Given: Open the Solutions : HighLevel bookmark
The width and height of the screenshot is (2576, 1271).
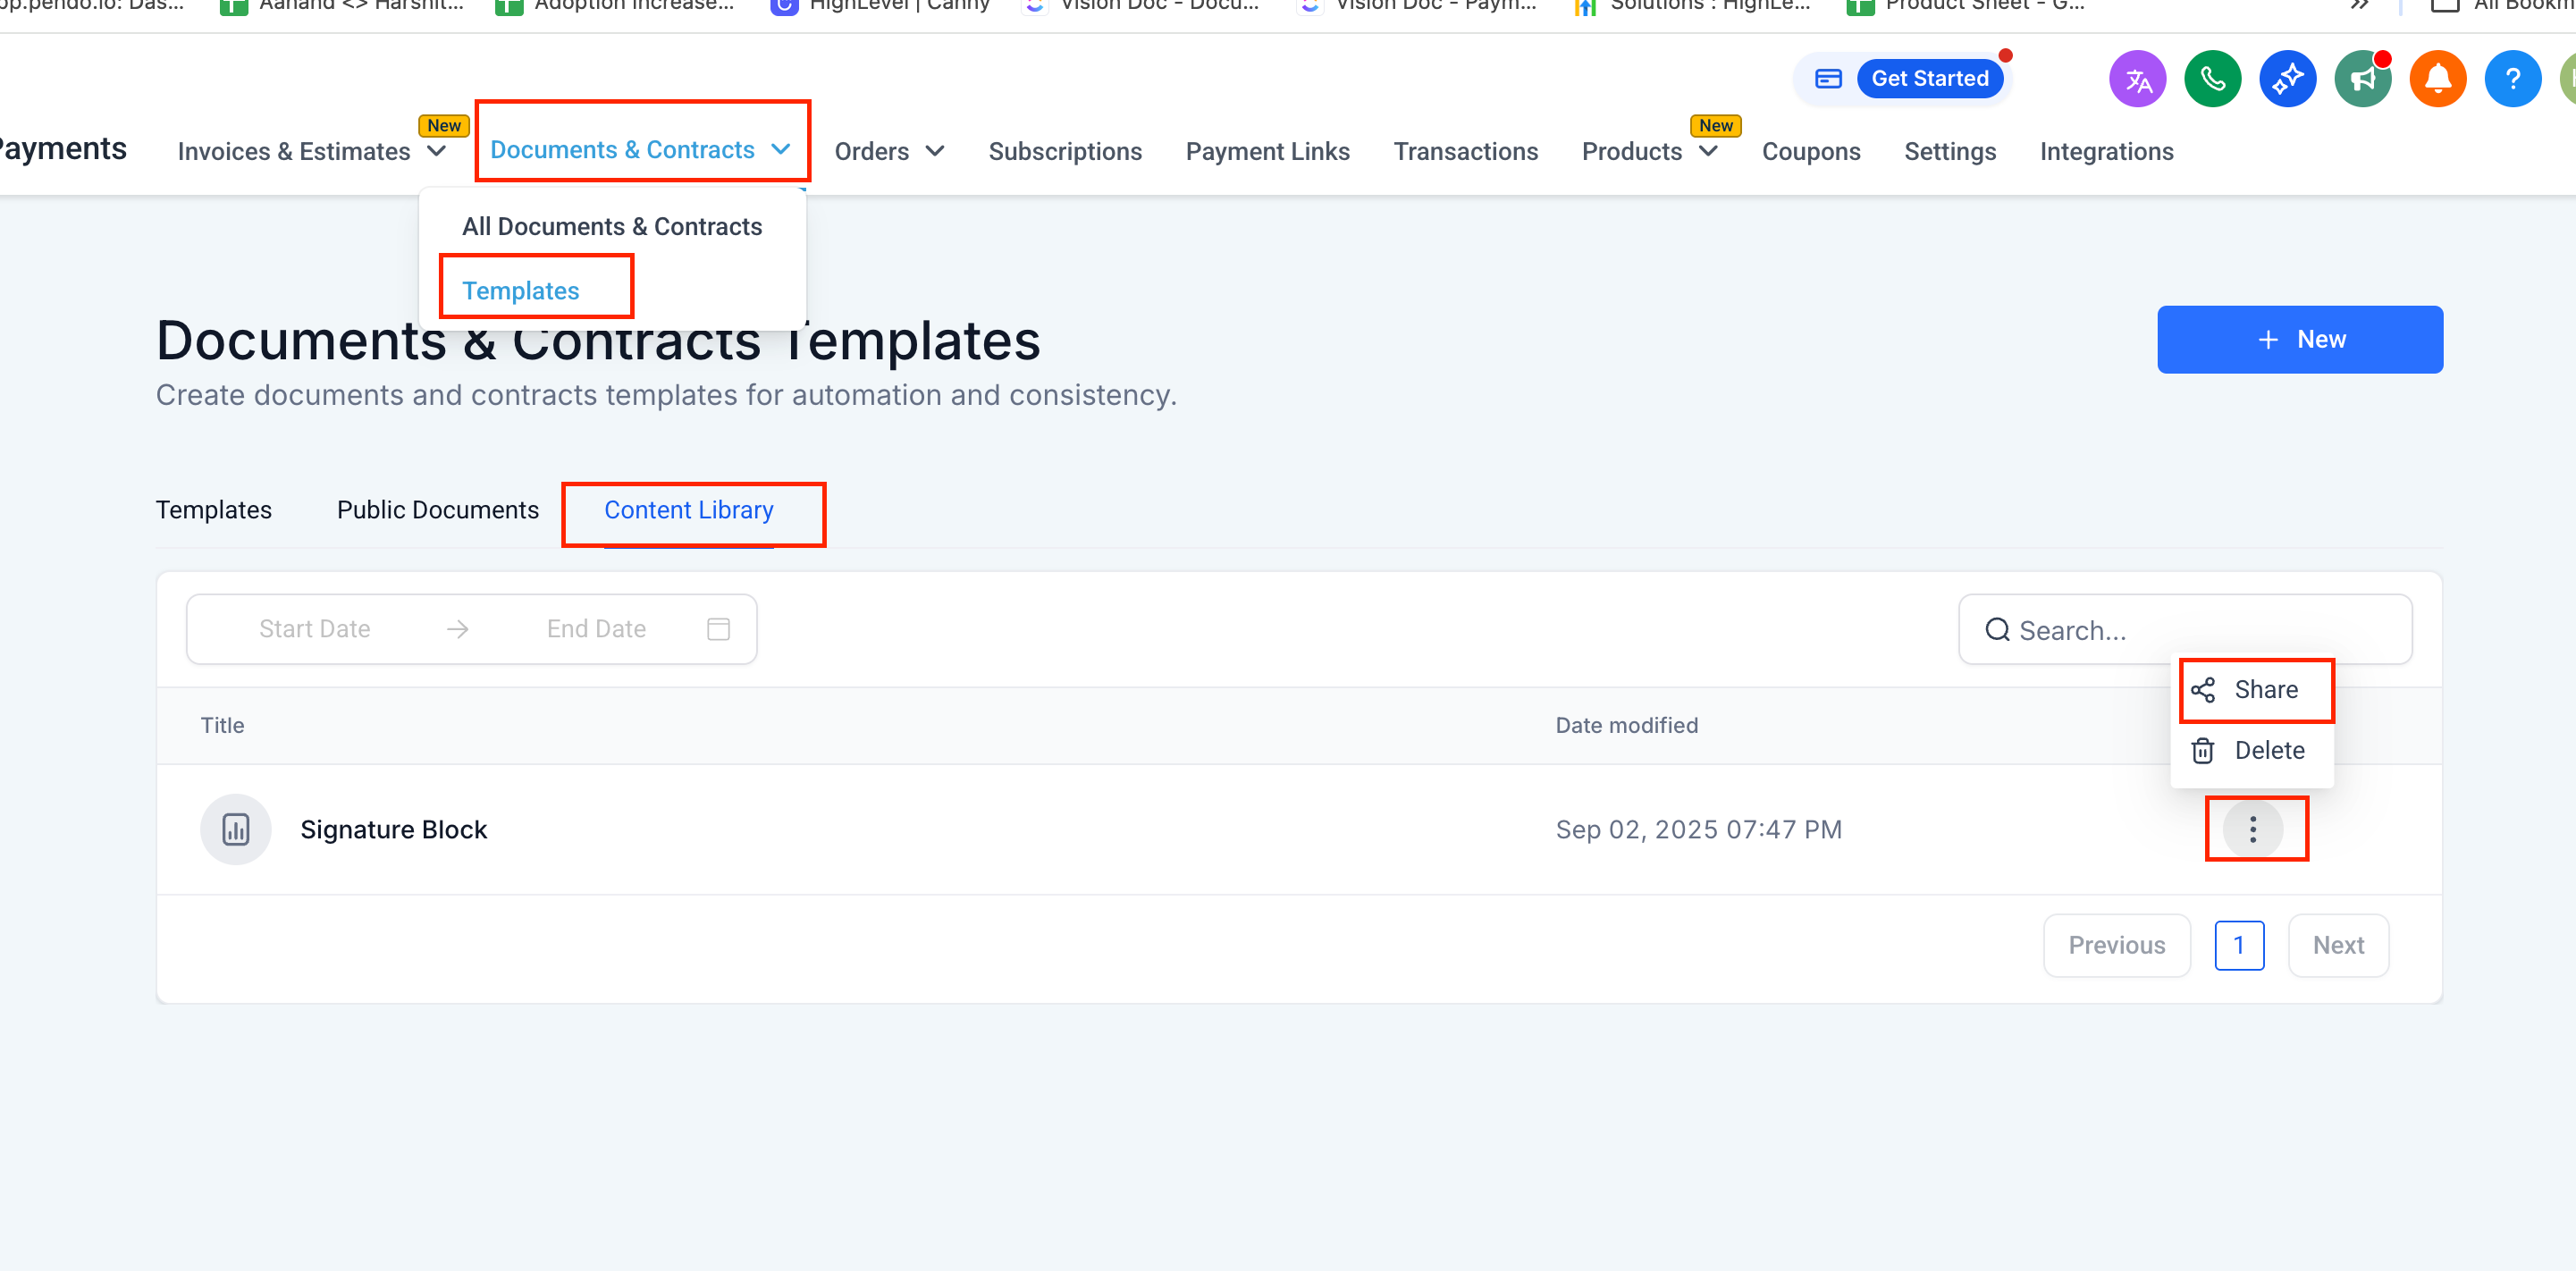Looking at the screenshot, I should click(1692, 6).
